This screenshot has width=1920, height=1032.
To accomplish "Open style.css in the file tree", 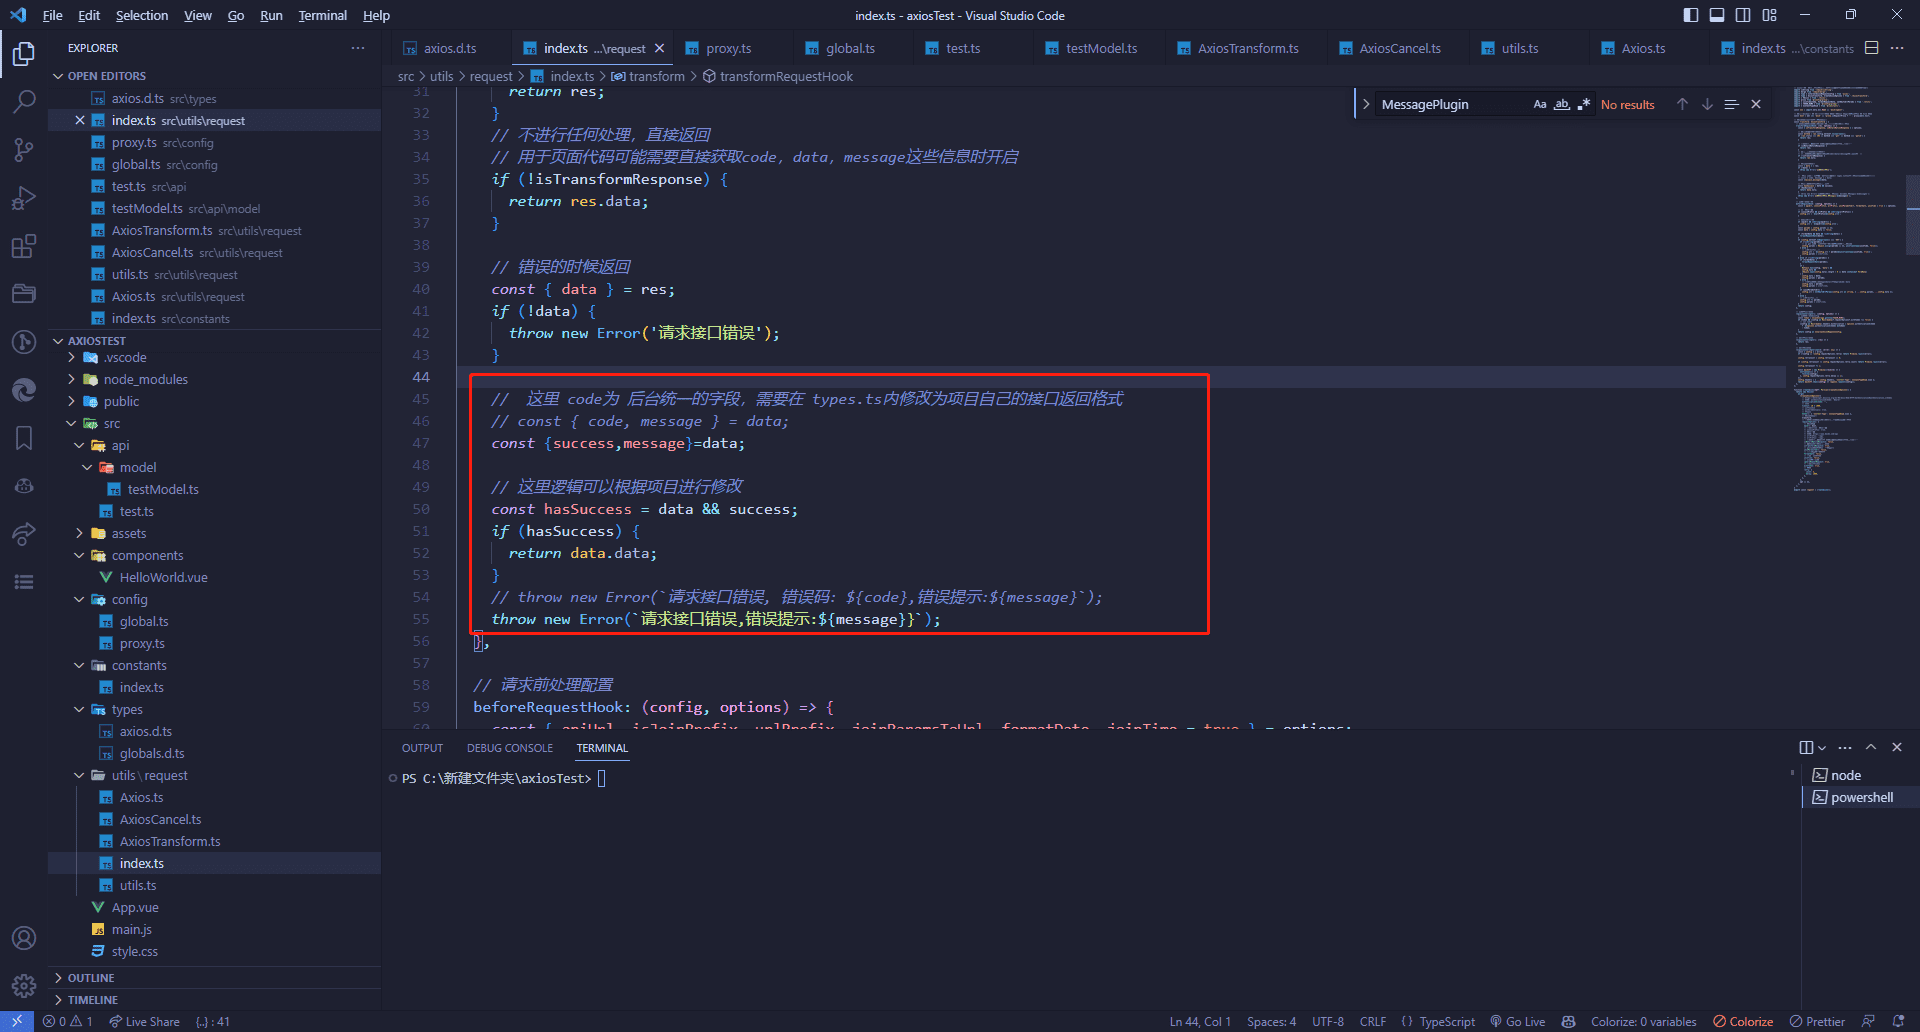I will pyautogui.click(x=135, y=951).
